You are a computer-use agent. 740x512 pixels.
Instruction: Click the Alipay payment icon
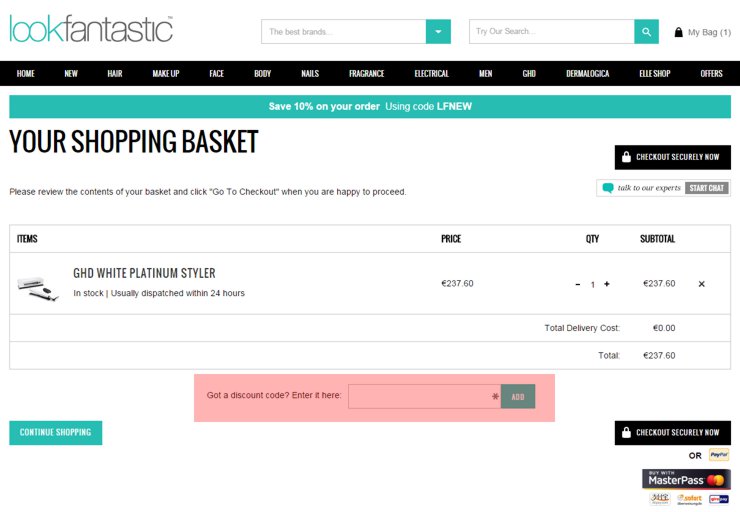coord(659,499)
